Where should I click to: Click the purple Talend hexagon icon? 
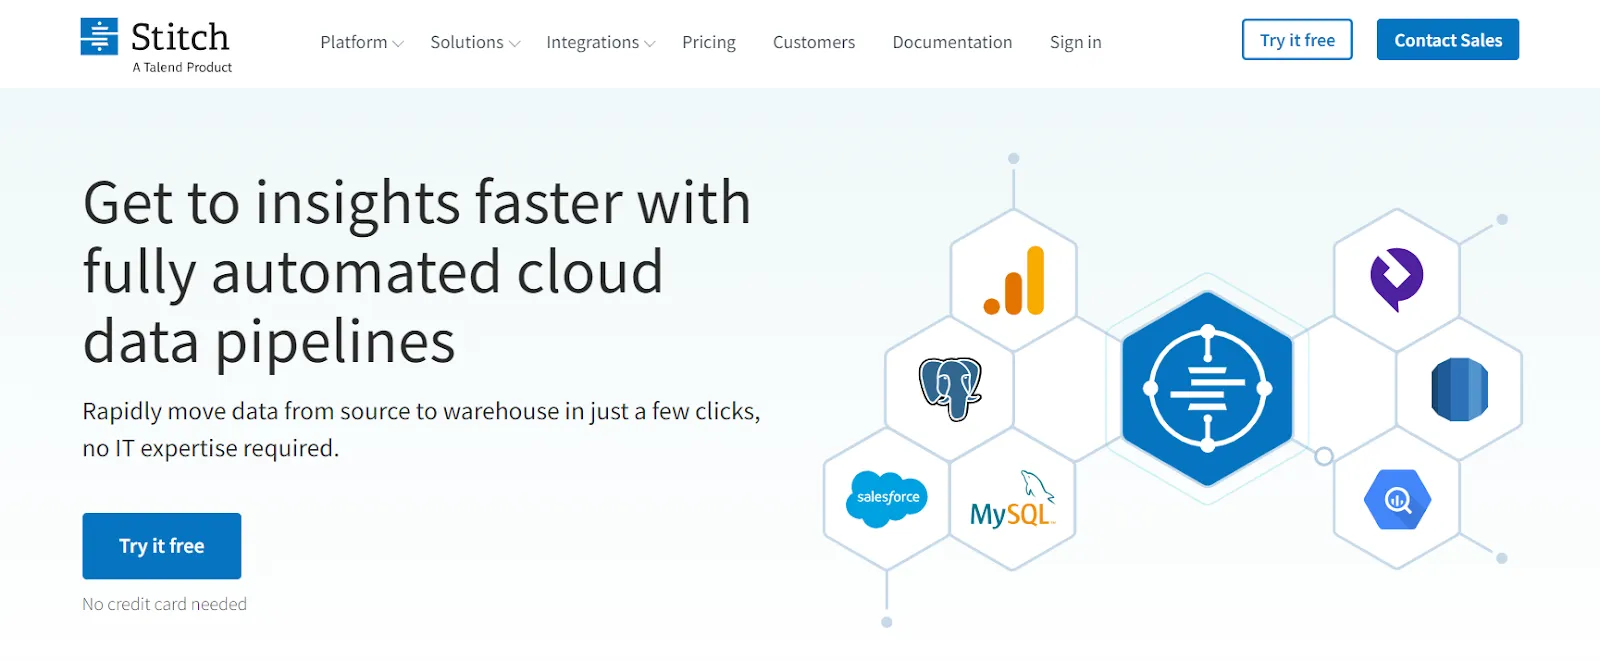coord(1397,280)
